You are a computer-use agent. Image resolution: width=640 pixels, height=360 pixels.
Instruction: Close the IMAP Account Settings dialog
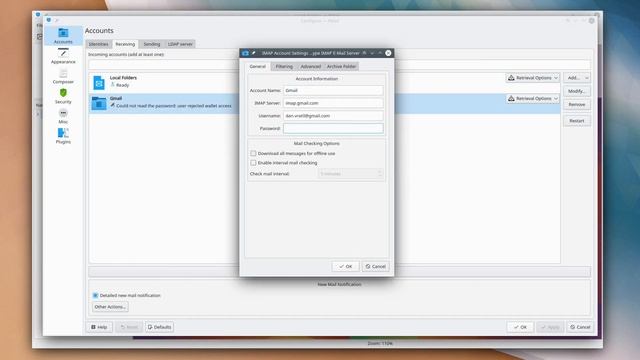coord(388,53)
